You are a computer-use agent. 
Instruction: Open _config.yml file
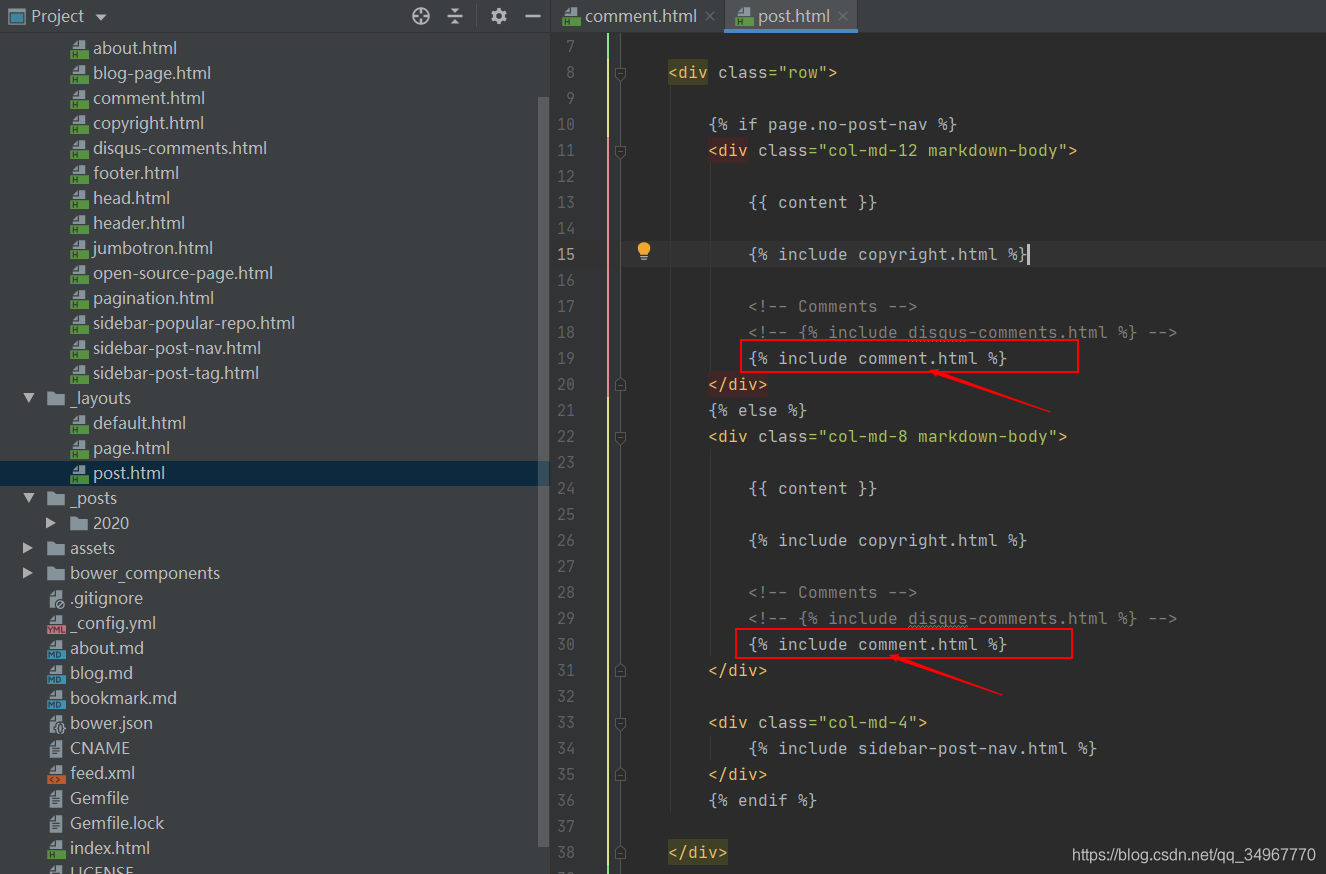pos(113,623)
